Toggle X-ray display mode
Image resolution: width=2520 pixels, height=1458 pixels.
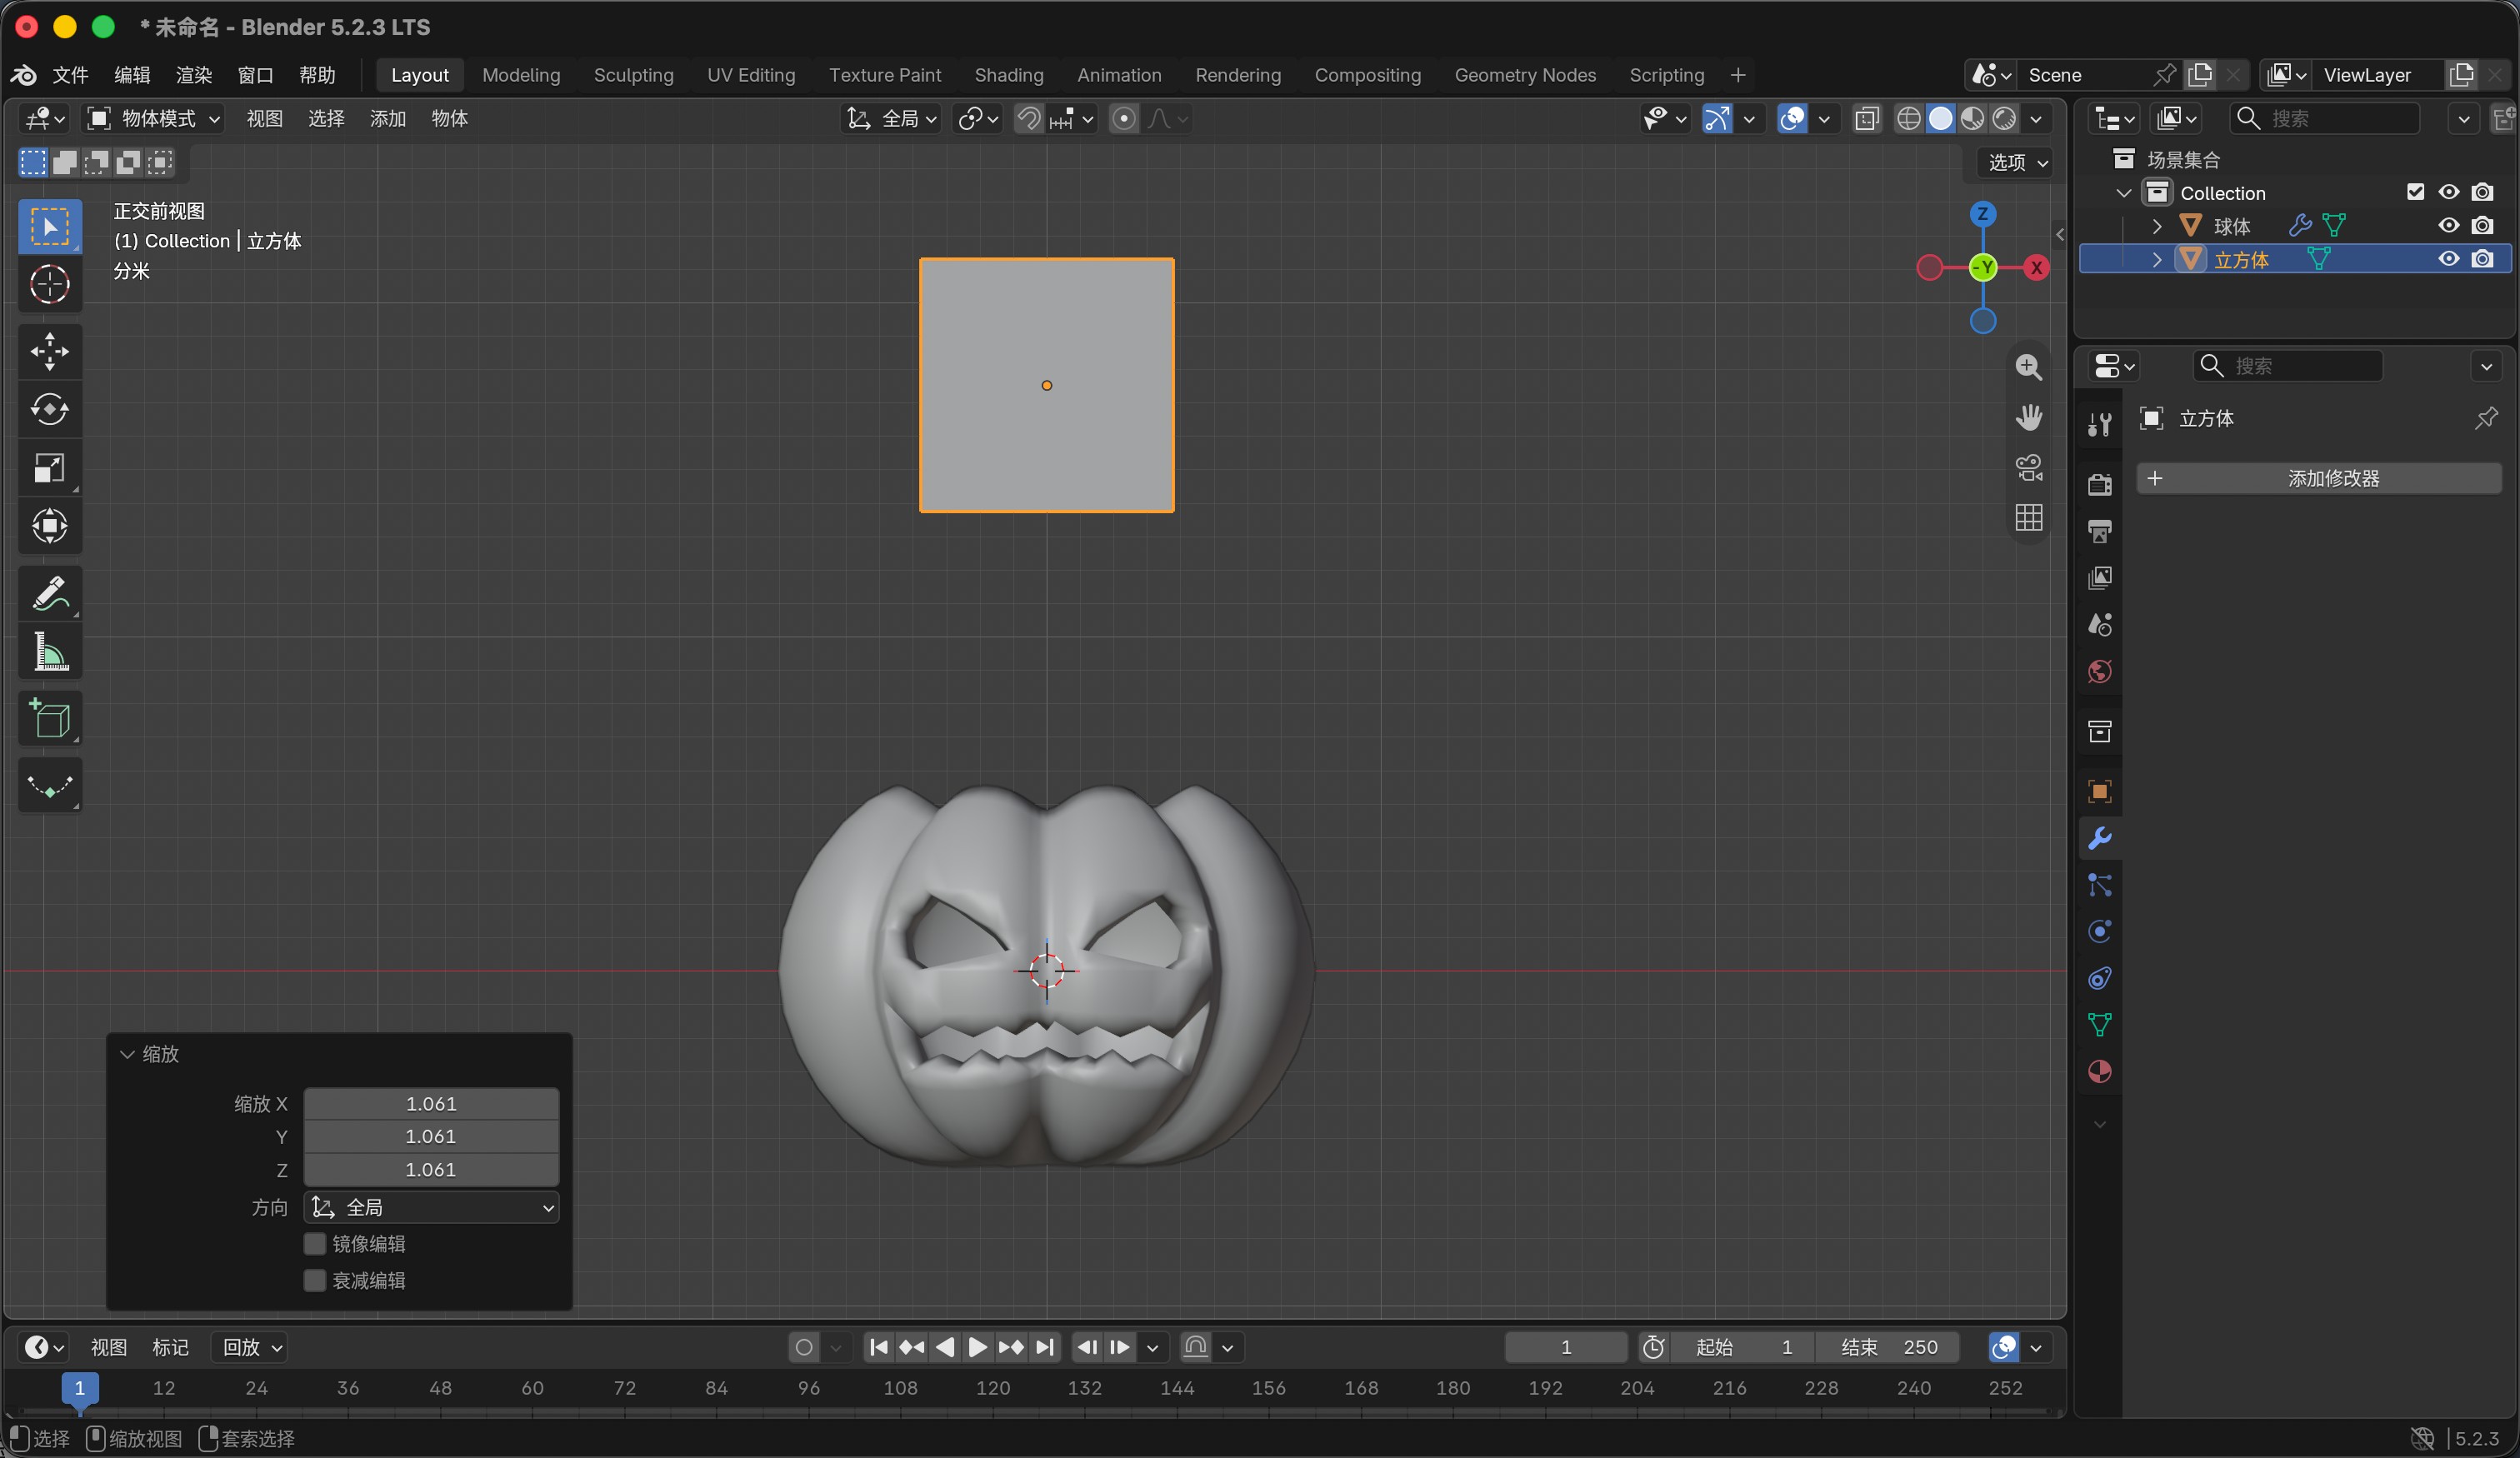point(1866,119)
